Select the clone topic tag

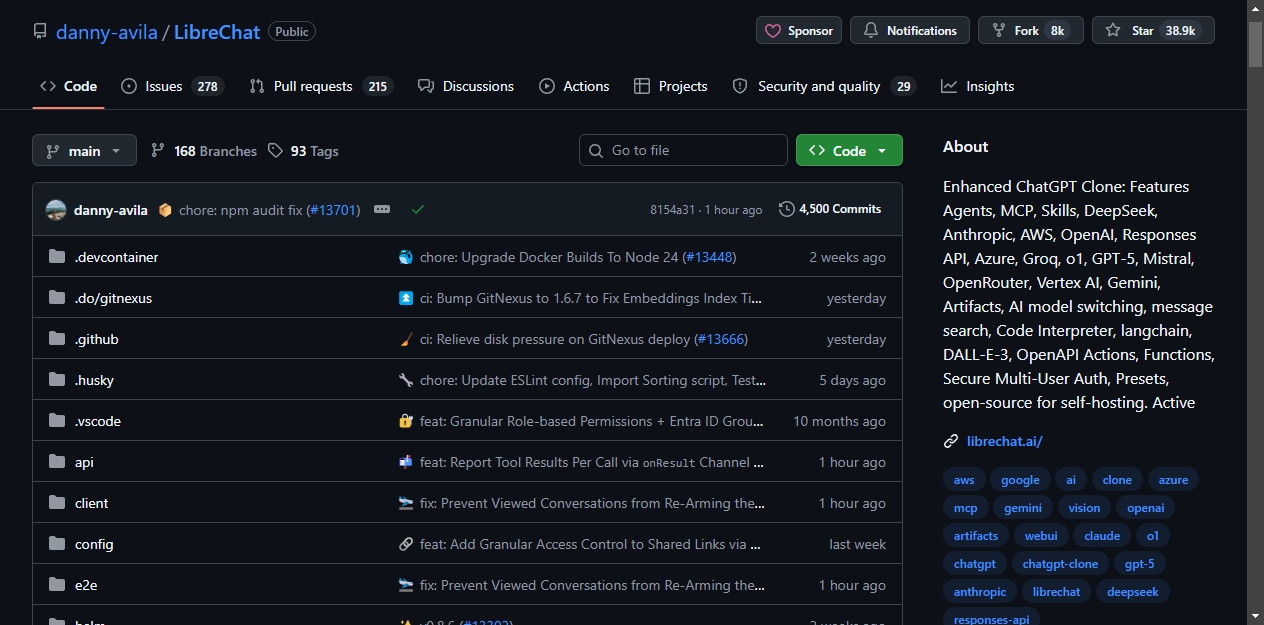pyautogui.click(x=1117, y=480)
